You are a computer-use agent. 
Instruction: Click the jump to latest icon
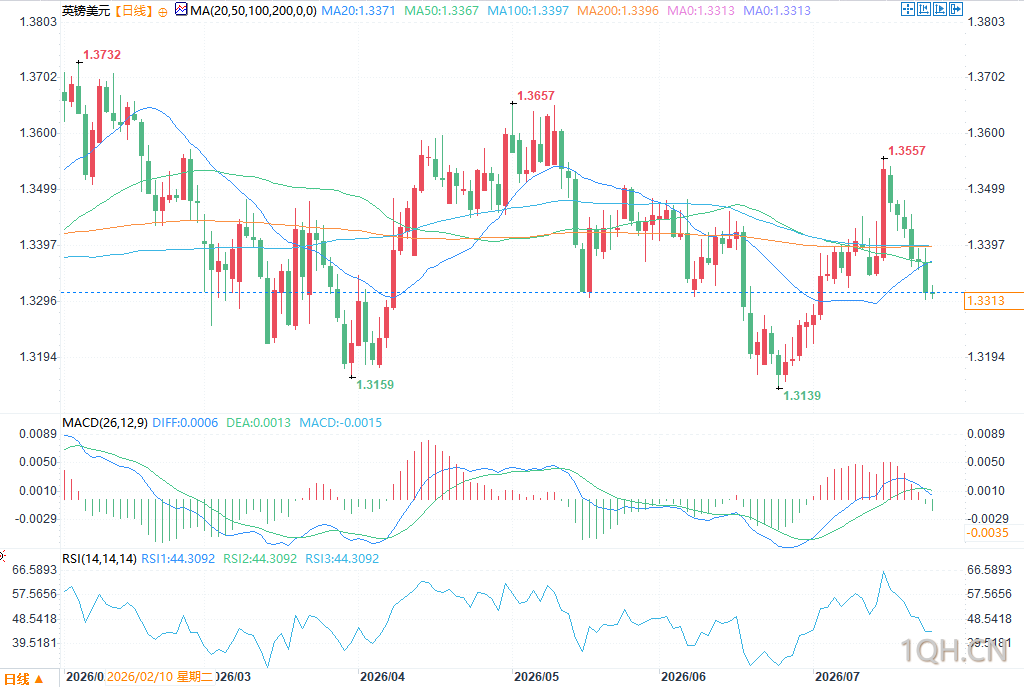click(x=956, y=9)
